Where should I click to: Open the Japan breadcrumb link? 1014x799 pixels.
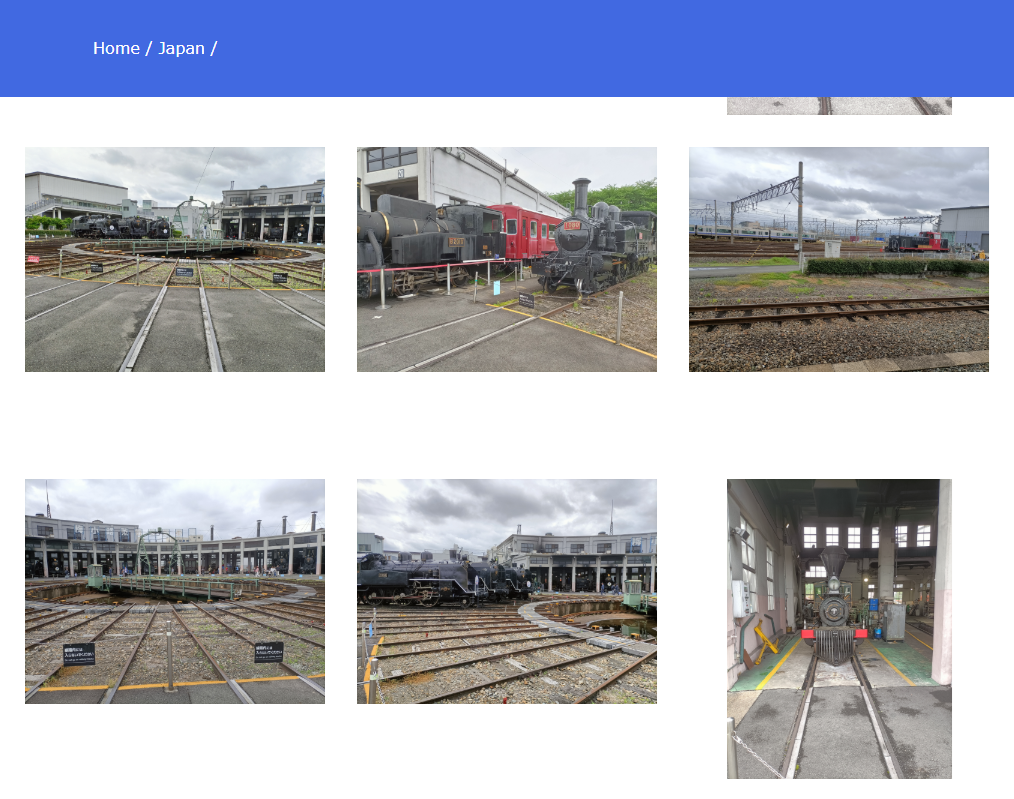pos(181,48)
